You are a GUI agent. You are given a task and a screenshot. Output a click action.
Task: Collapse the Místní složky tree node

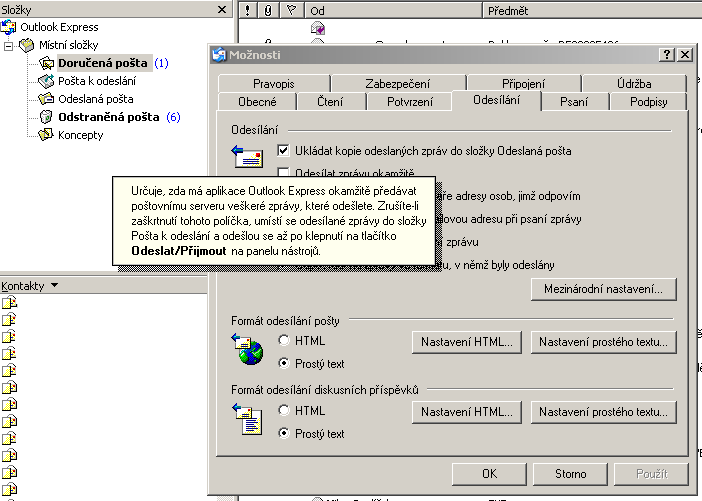[x=8, y=46]
